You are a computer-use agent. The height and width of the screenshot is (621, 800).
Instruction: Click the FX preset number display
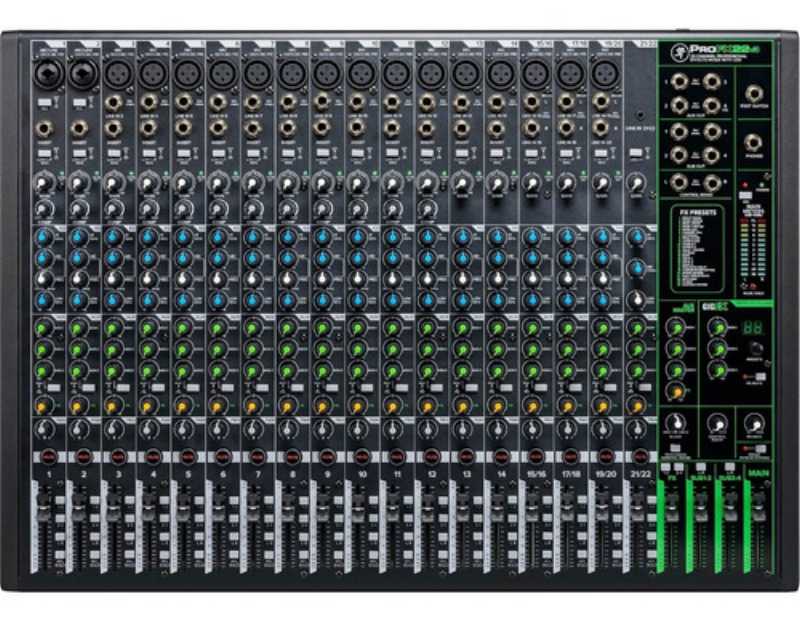point(751,328)
